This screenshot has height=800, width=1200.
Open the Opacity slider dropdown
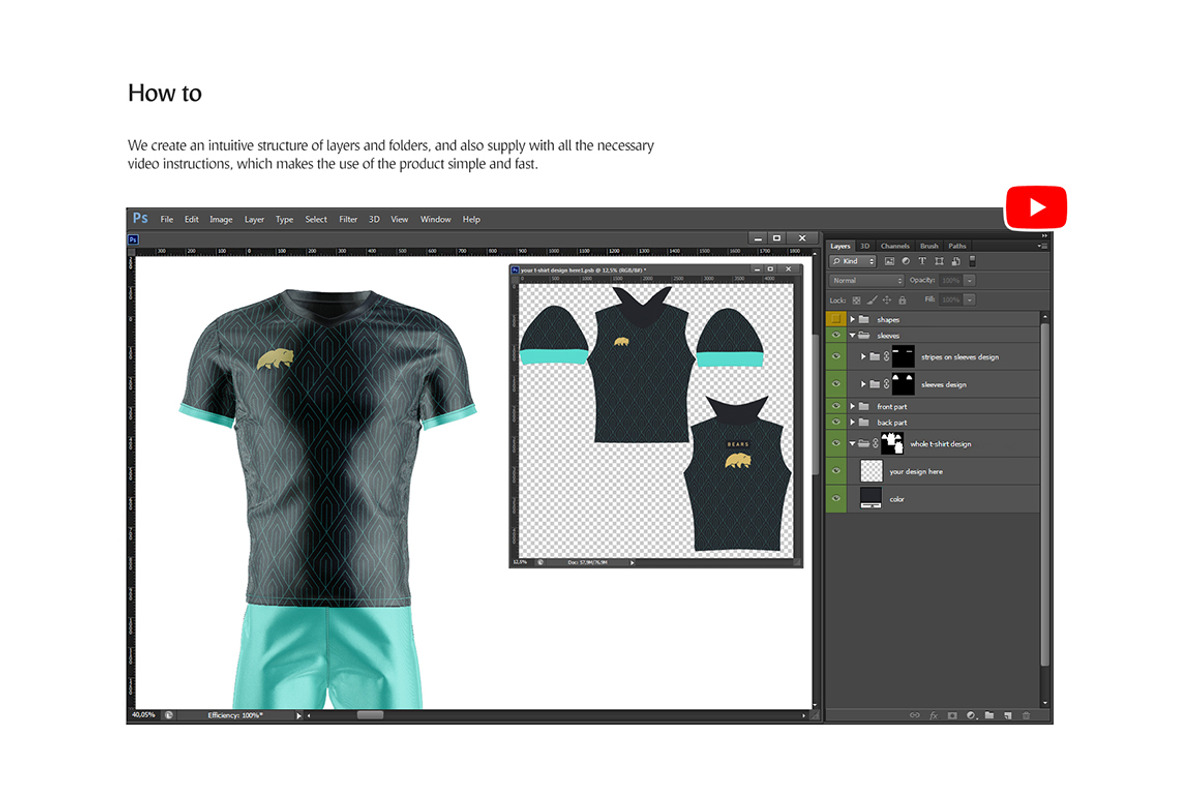[x=970, y=281]
